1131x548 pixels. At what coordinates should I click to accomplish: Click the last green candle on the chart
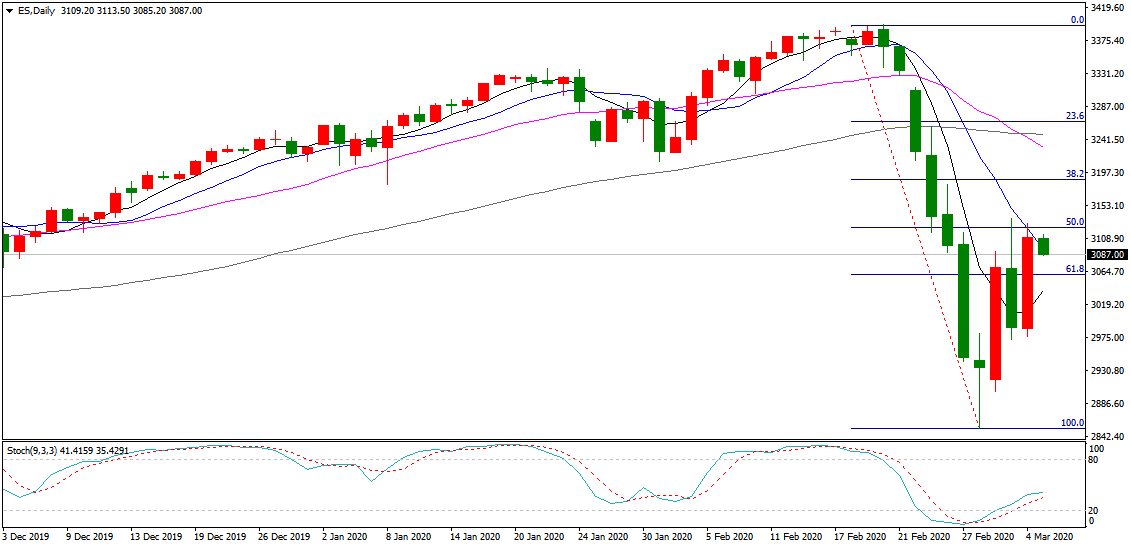pyautogui.click(x=1044, y=246)
